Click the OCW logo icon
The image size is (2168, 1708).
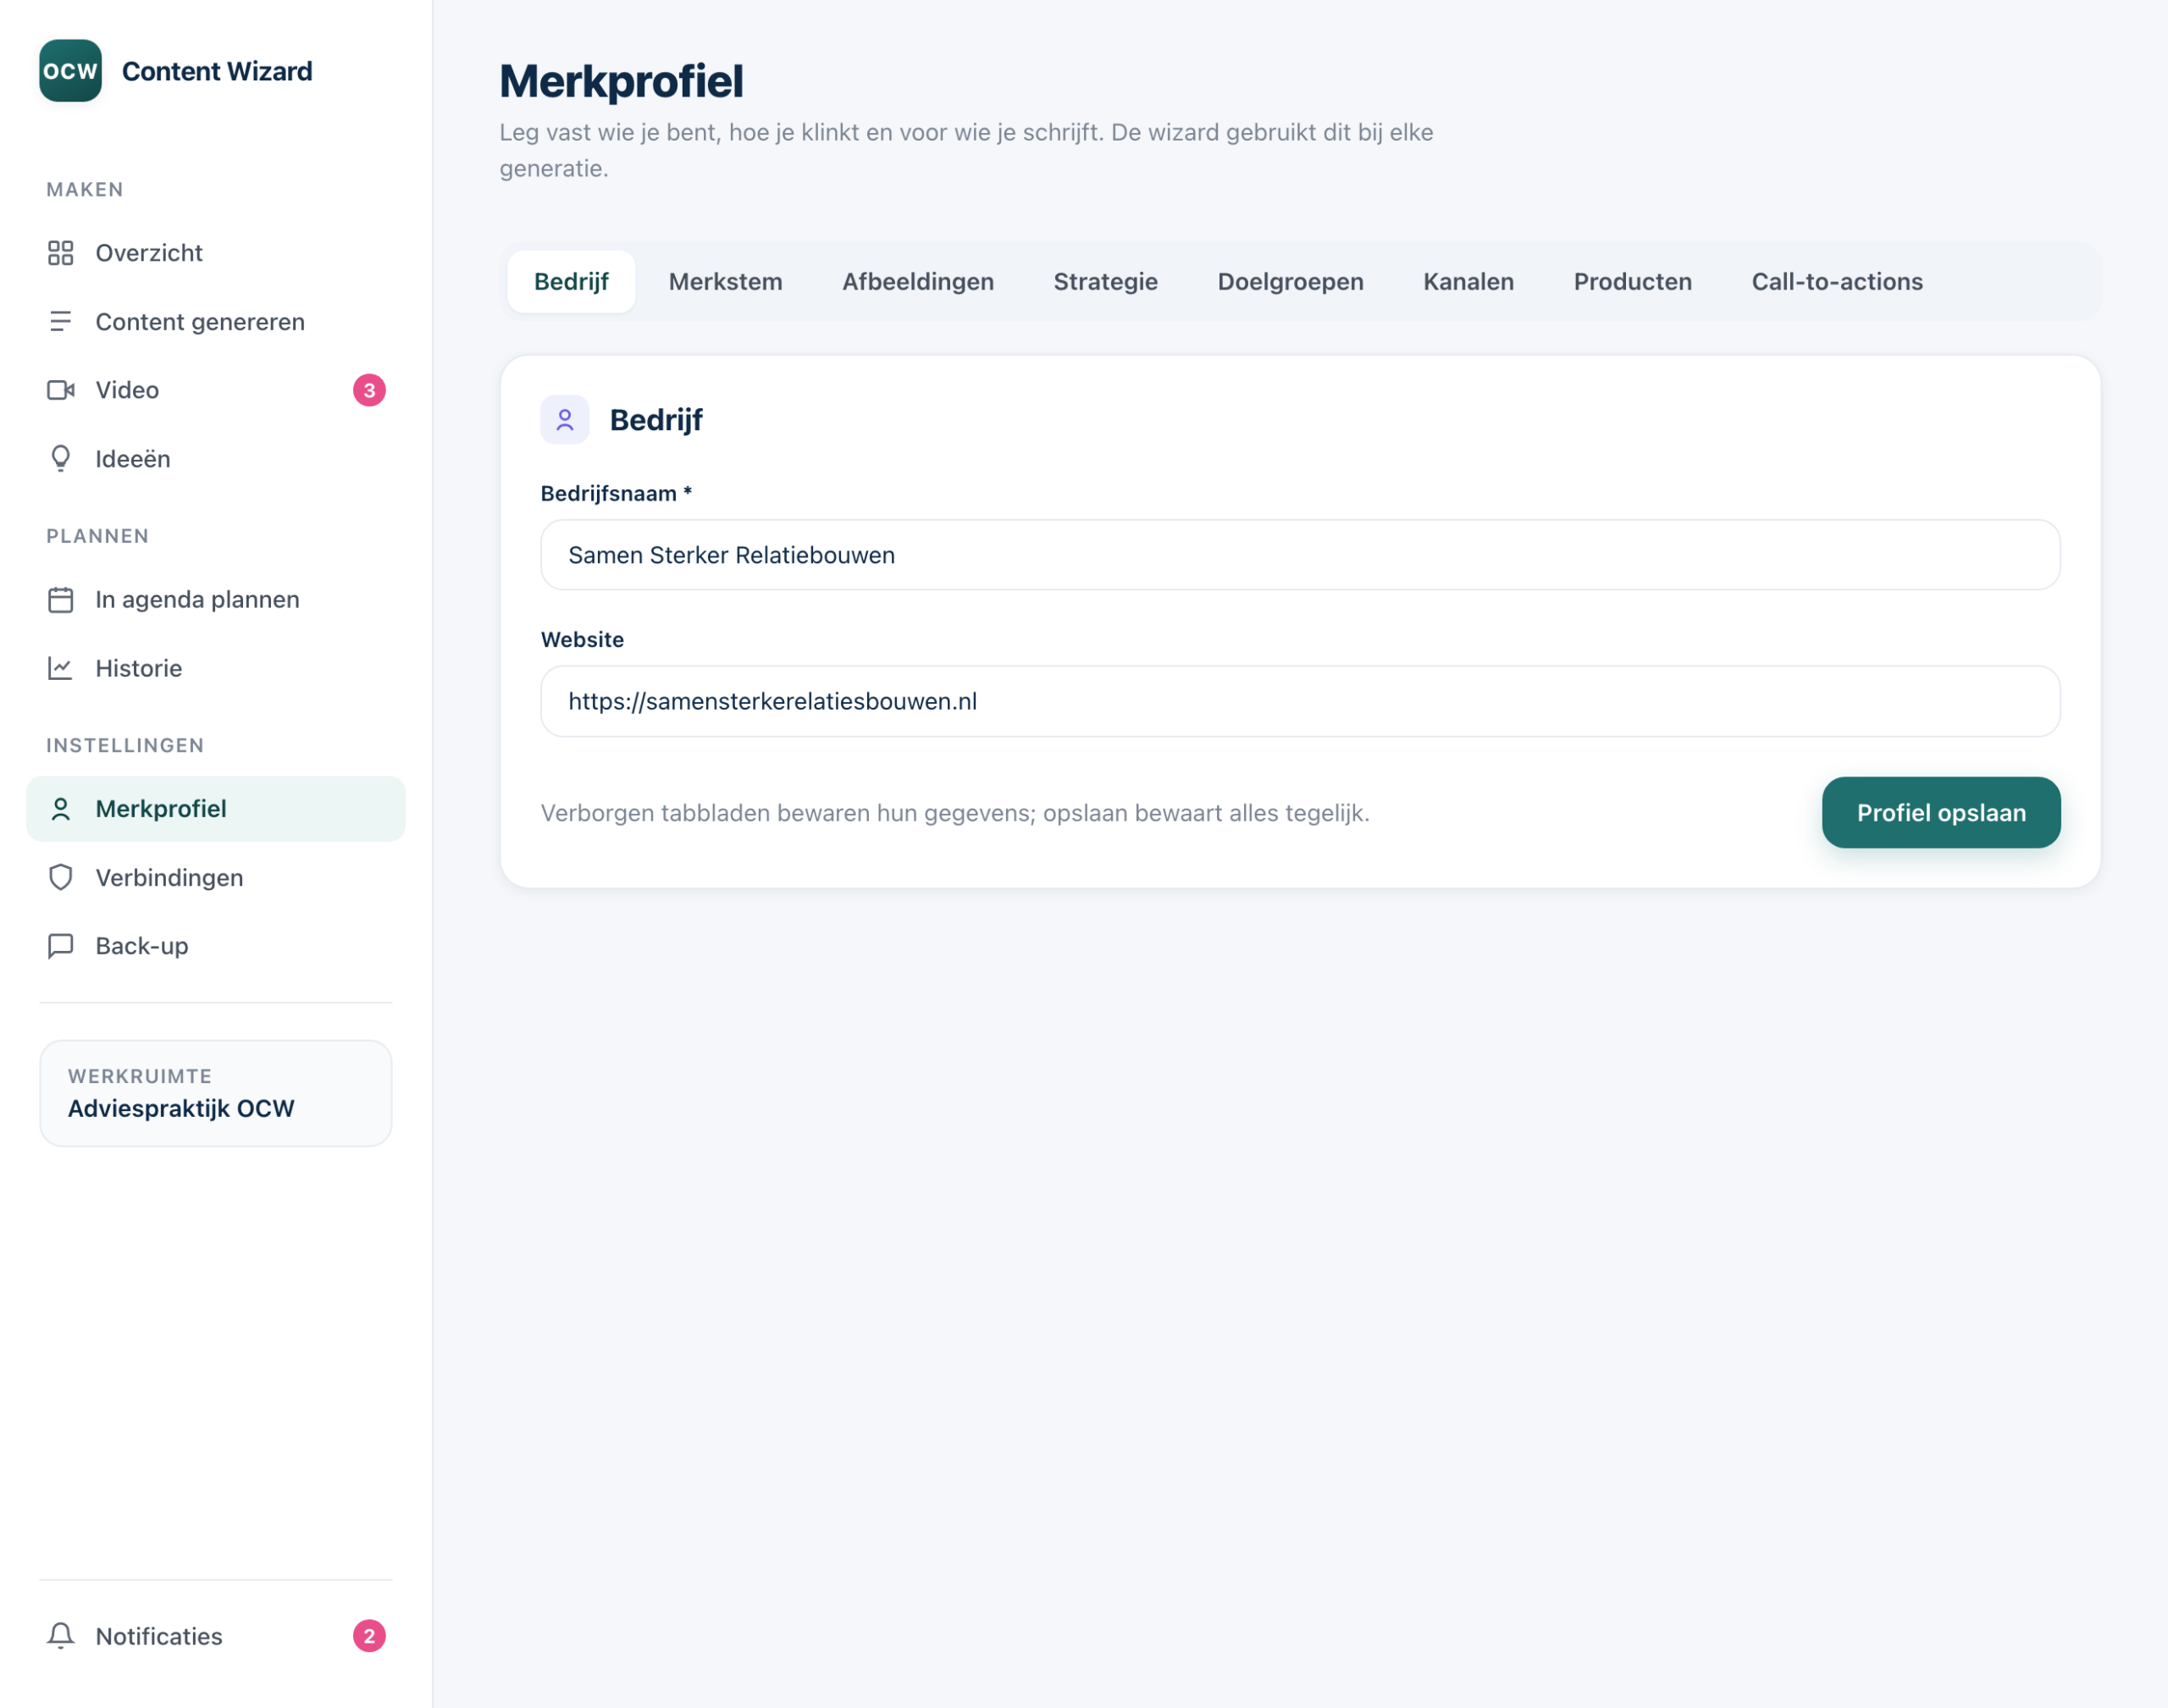[x=70, y=71]
